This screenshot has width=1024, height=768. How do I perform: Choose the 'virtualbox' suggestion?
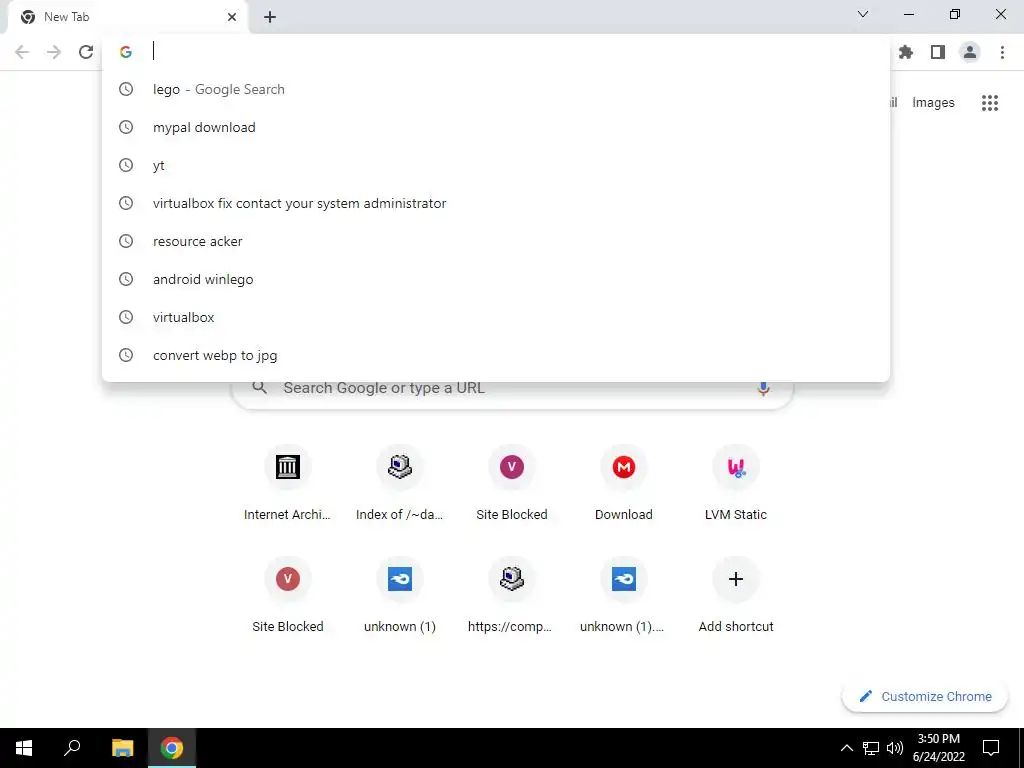coord(496,317)
